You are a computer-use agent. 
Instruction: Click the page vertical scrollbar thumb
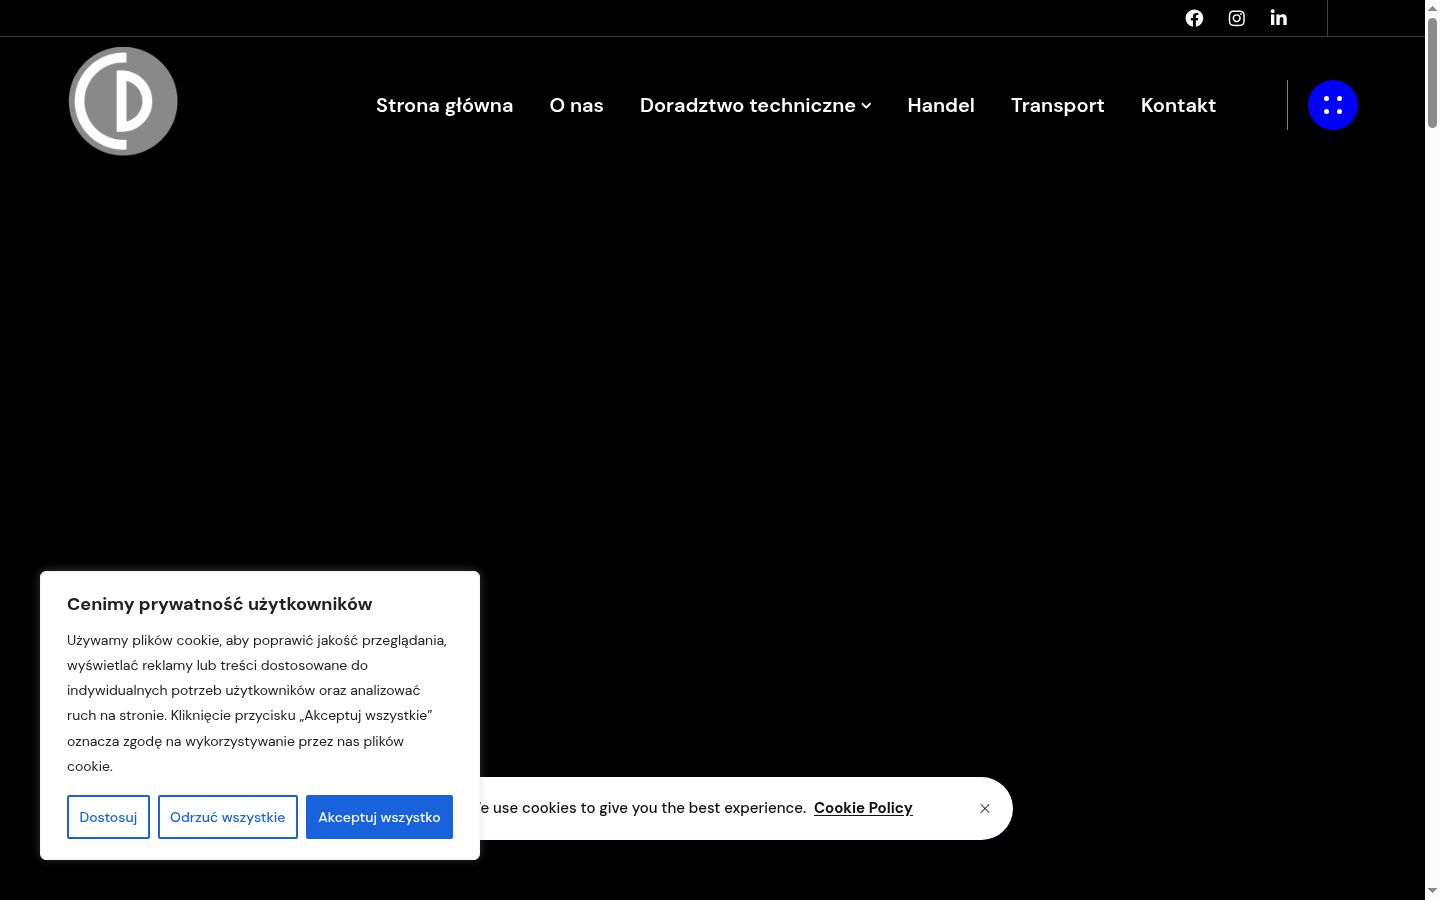[x=1432, y=72]
